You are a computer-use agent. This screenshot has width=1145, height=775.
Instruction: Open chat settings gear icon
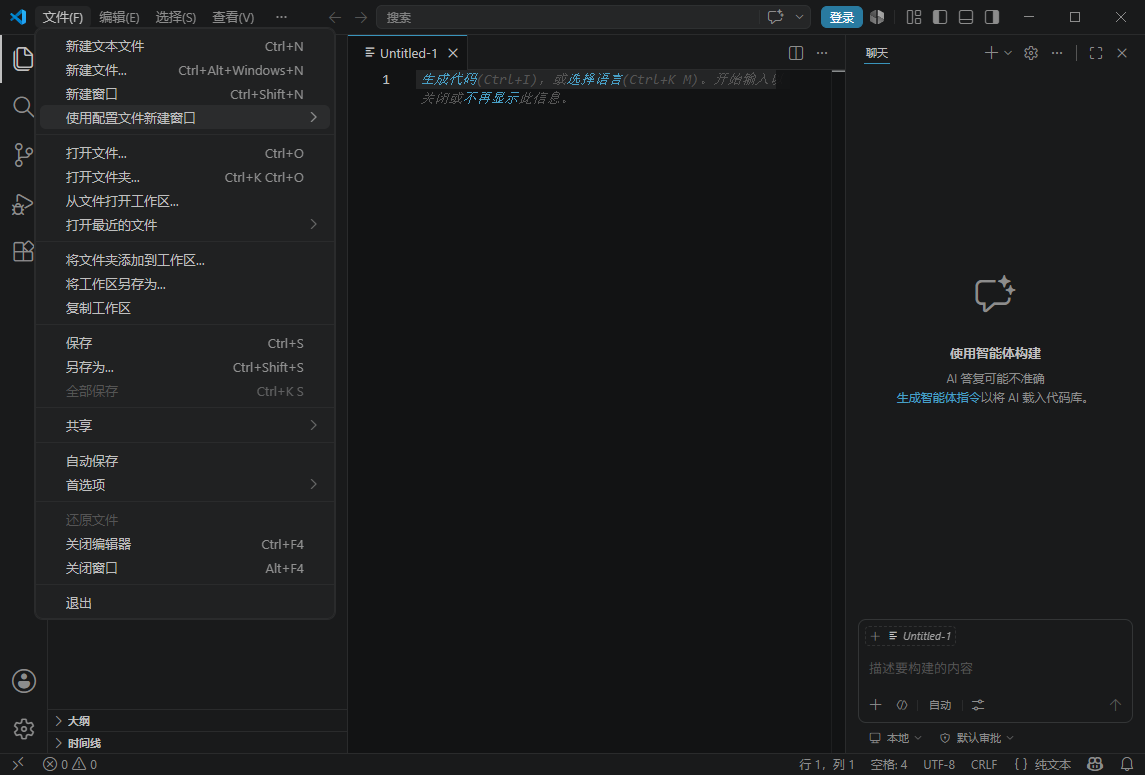point(1031,53)
